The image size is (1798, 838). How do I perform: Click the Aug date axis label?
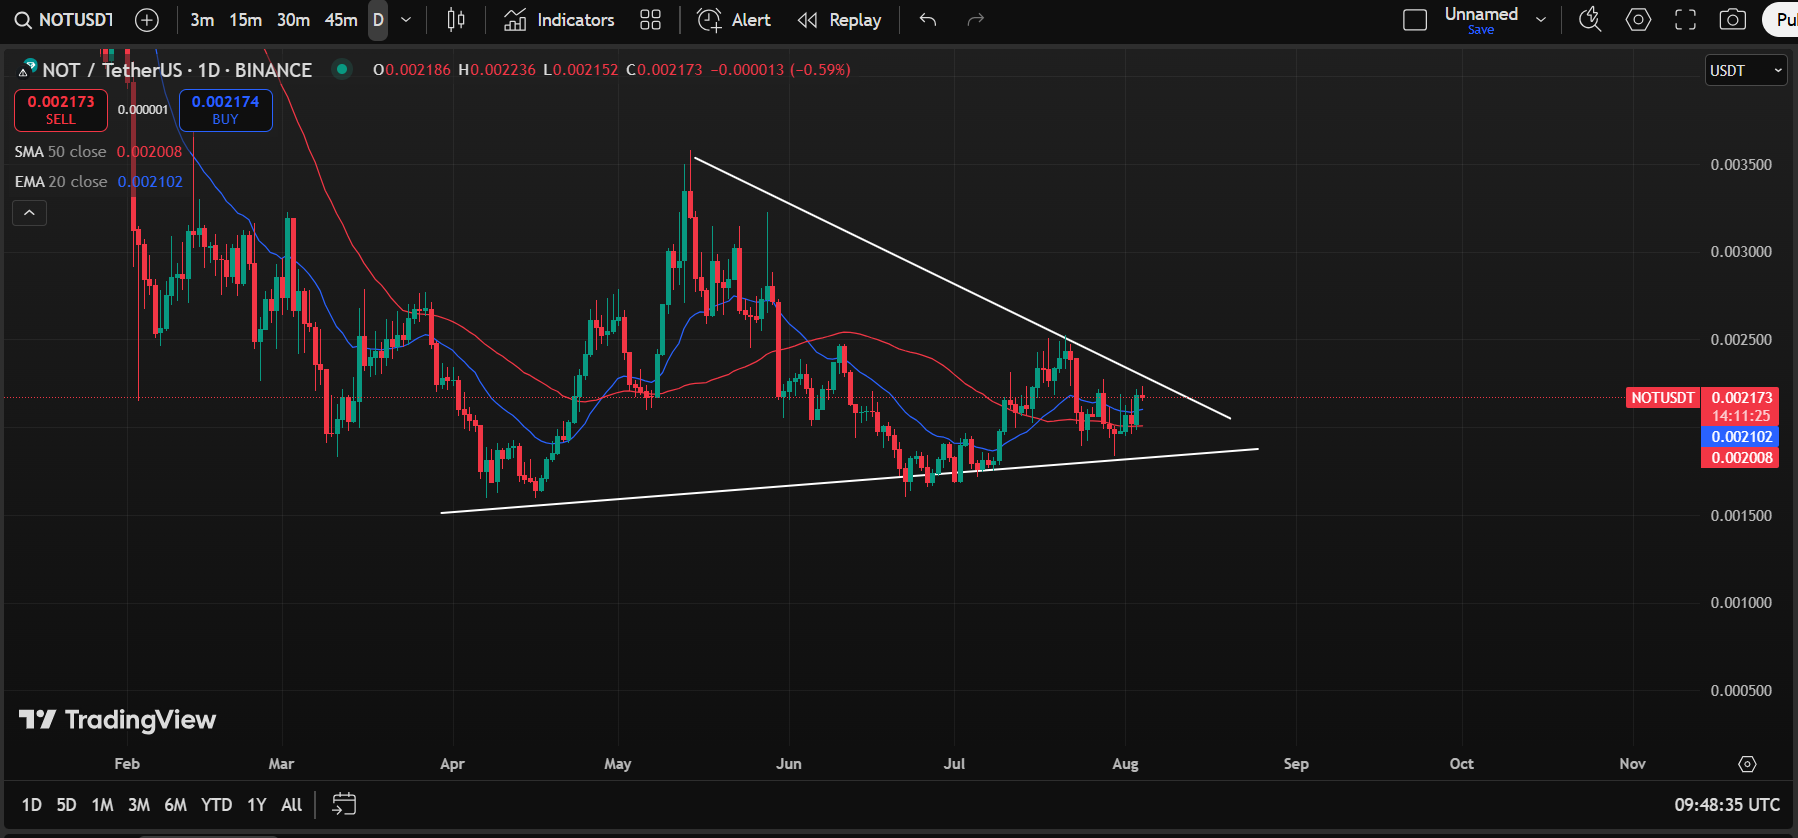click(1125, 764)
